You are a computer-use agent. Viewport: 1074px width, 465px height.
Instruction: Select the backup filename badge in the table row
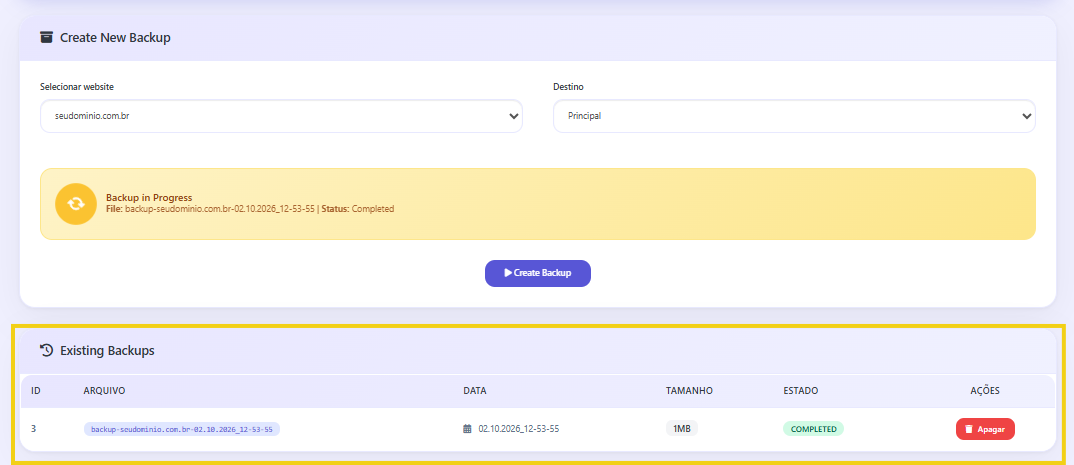point(182,429)
